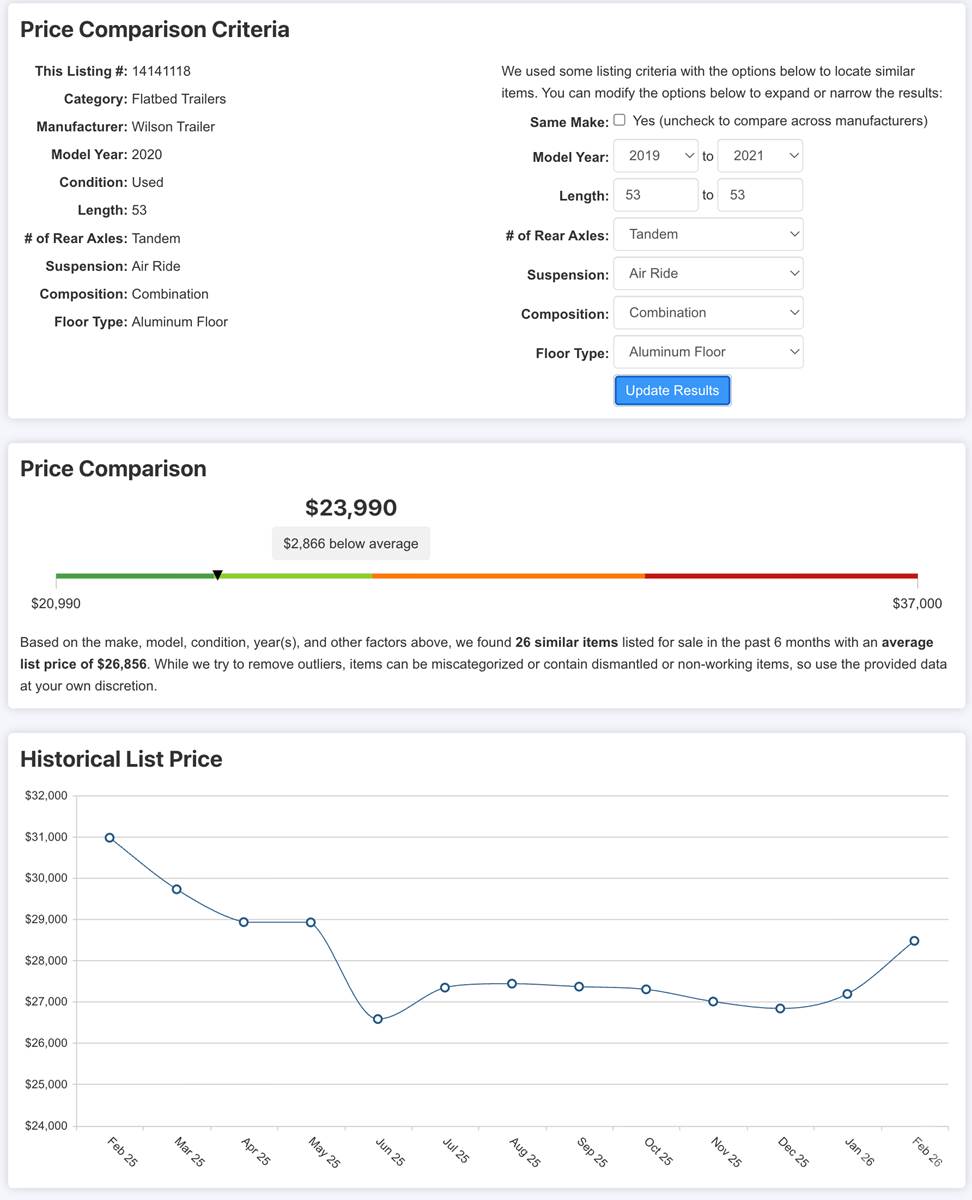Screen dimensions: 972x1200
Task: Click the Dec 25 chart data point
Action: coord(780,1009)
